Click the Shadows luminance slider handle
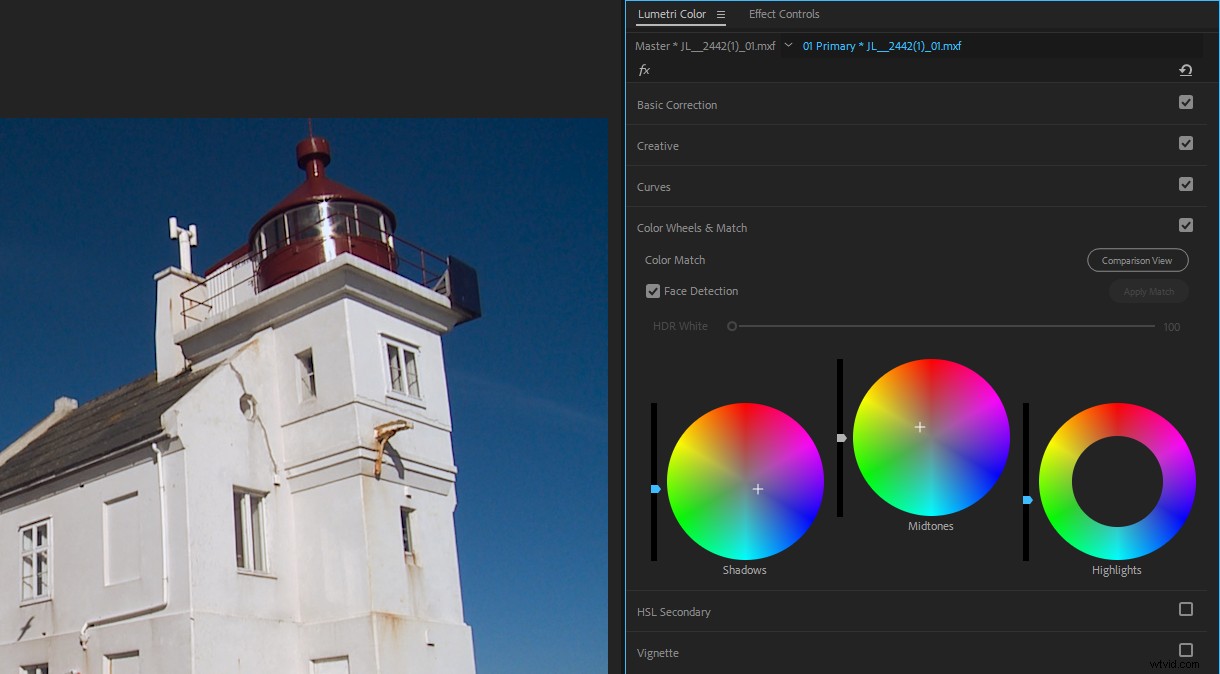Screen dimensions: 1220x674 click(655, 489)
